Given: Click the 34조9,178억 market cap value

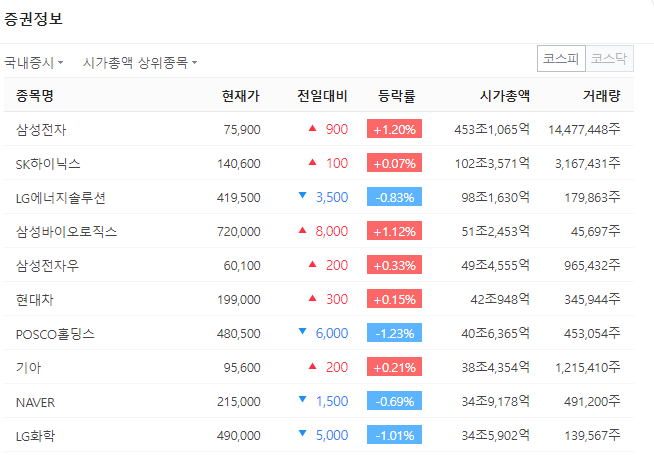Looking at the screenshot, I should click(x=496, y=402).
